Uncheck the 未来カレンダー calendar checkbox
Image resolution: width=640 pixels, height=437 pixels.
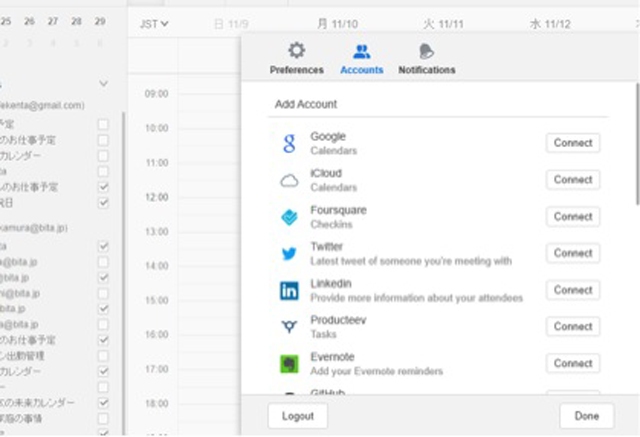(104, 403)
